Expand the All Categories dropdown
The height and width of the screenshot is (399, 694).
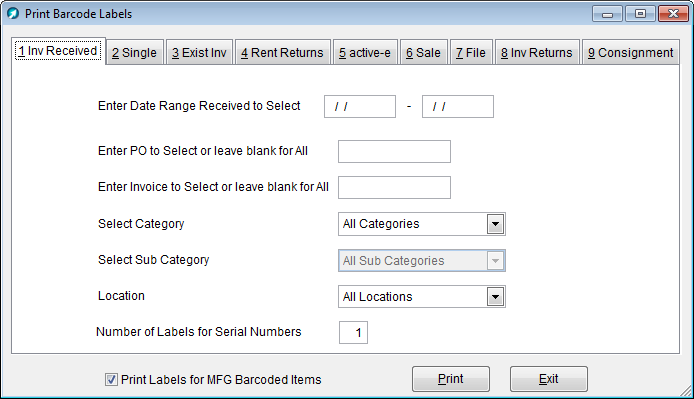pyautogui.click(x=495, y=224)
